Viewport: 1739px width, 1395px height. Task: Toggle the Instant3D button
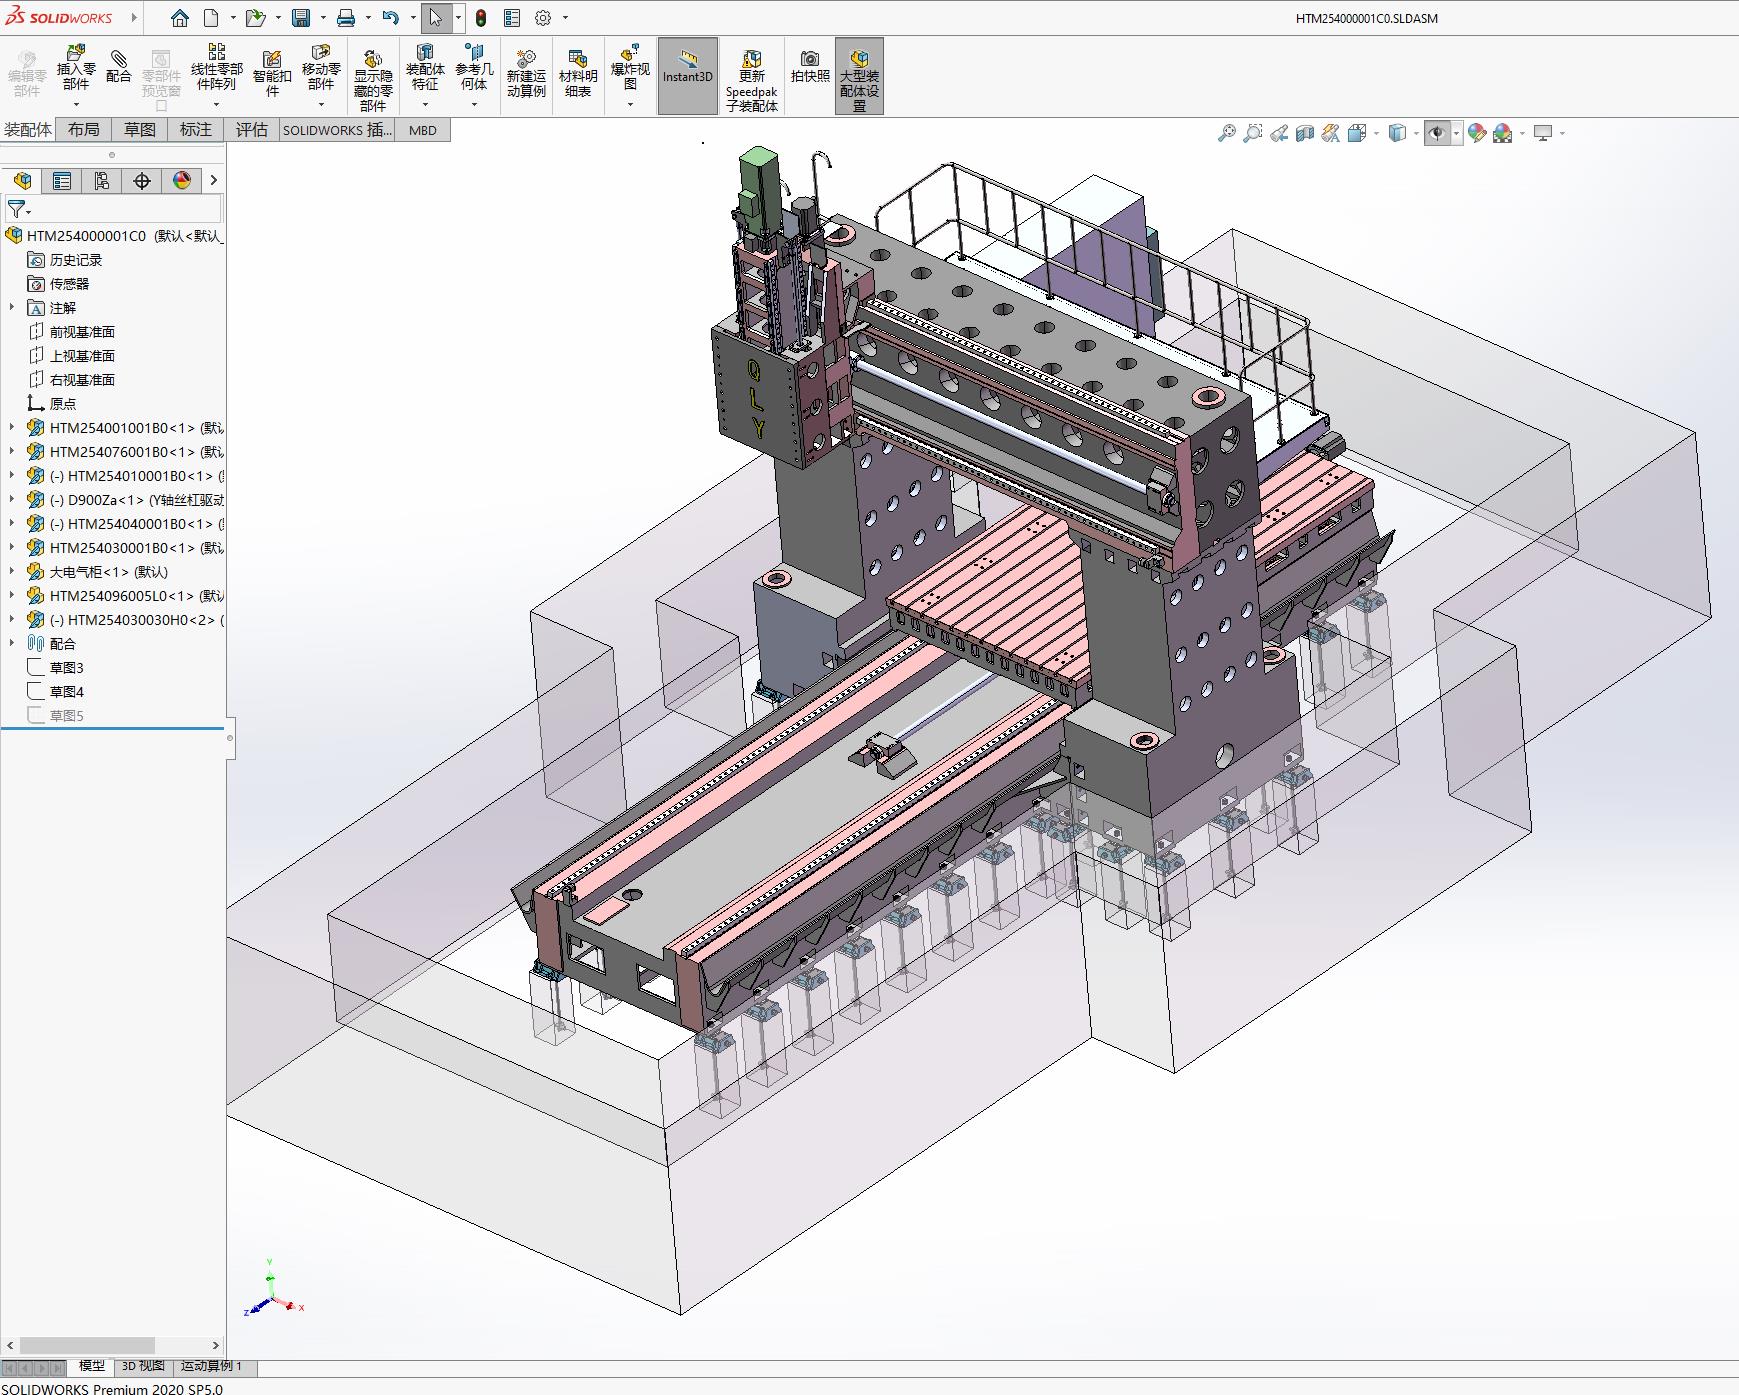click(687, 76)
